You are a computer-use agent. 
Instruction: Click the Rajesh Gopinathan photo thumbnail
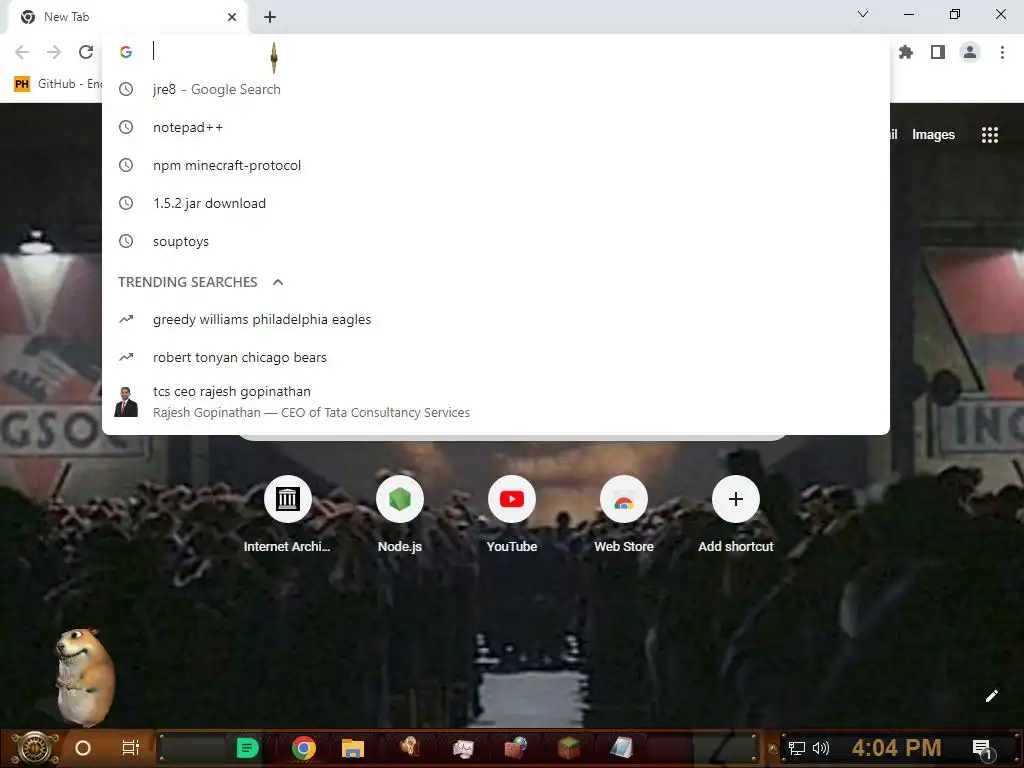(126, 402)
